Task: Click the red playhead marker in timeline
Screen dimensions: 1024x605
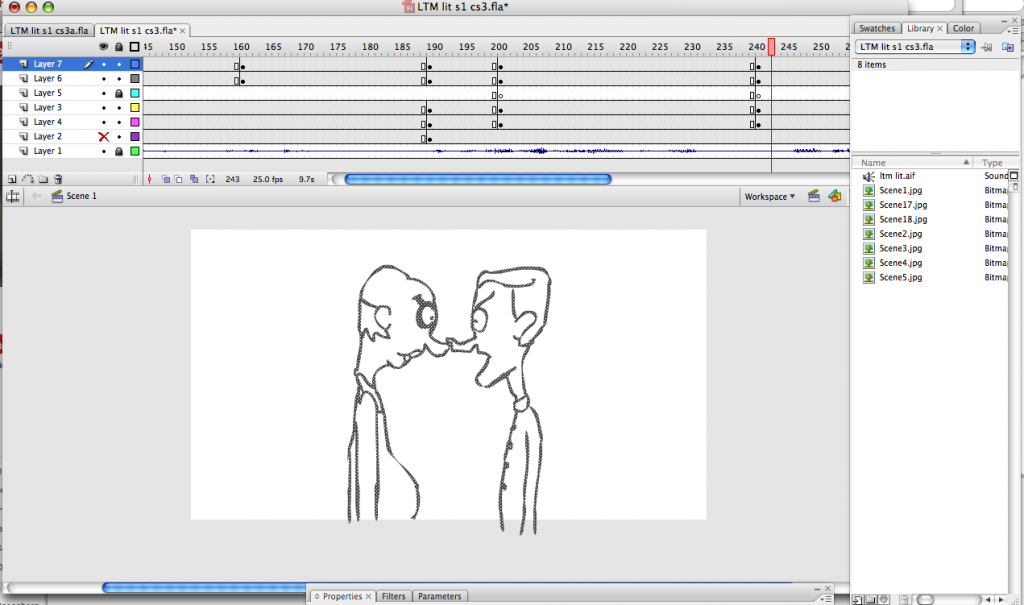Action: pyautogui.click(x=771, y=46)
